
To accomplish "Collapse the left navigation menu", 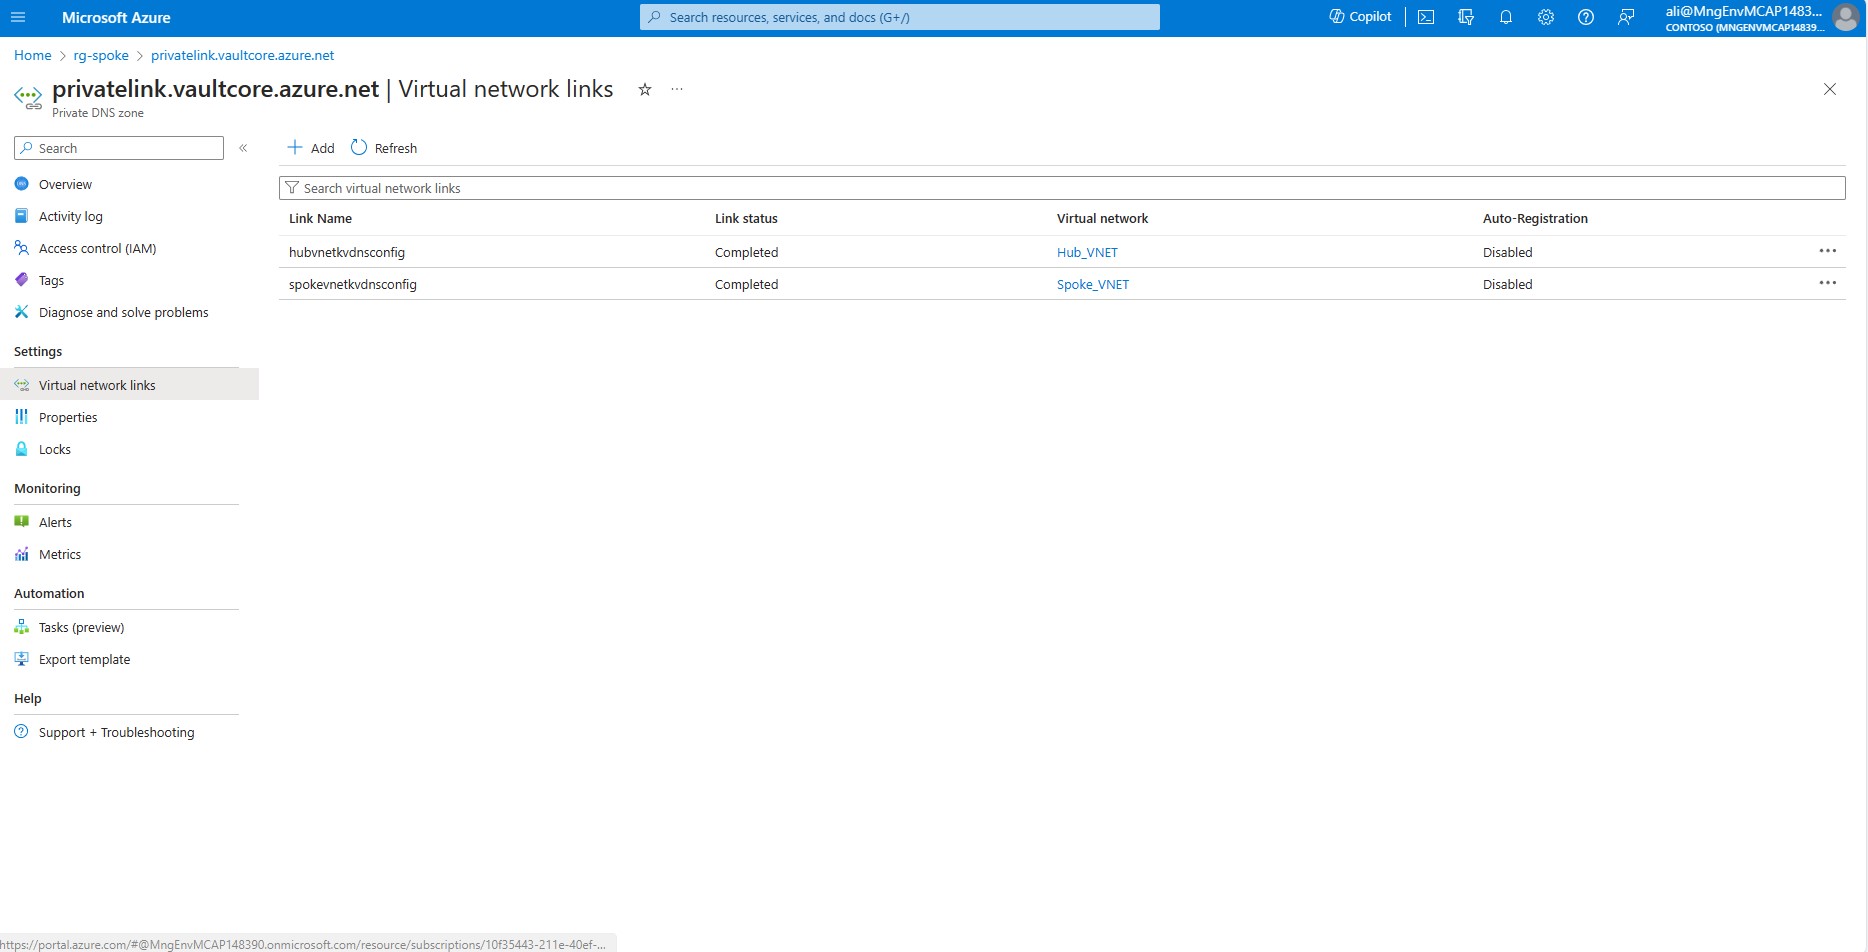I will (243, 148).
